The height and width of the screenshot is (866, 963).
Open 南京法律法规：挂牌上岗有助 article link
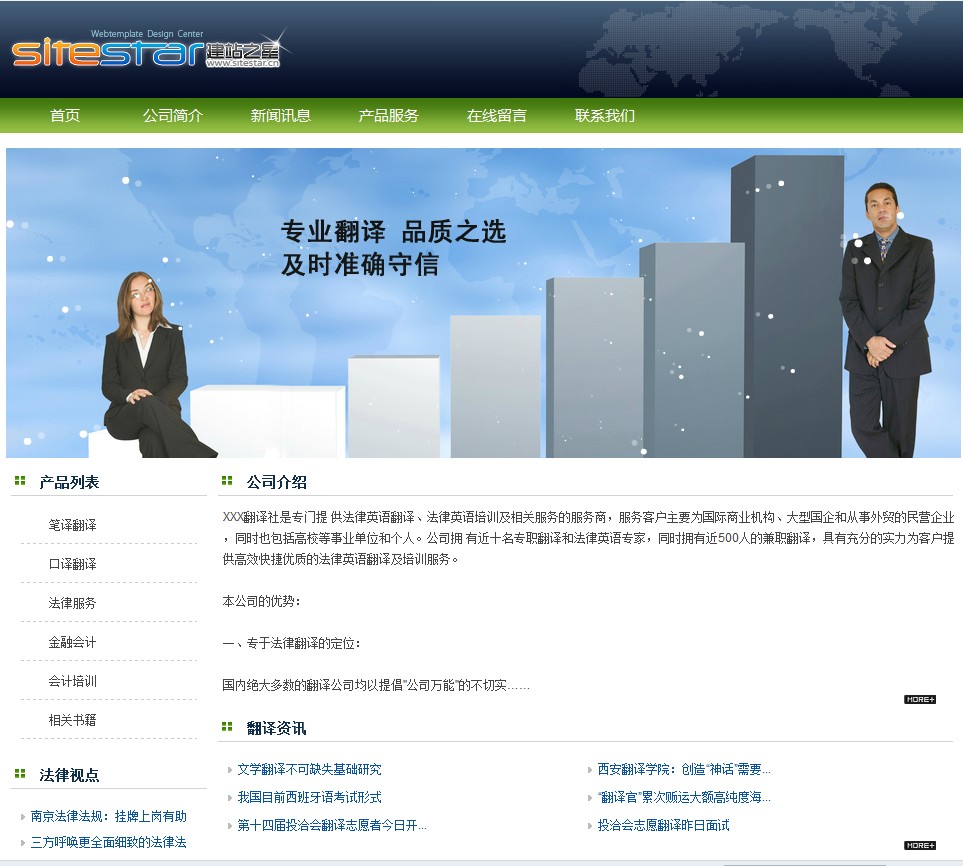pos(109,816)
